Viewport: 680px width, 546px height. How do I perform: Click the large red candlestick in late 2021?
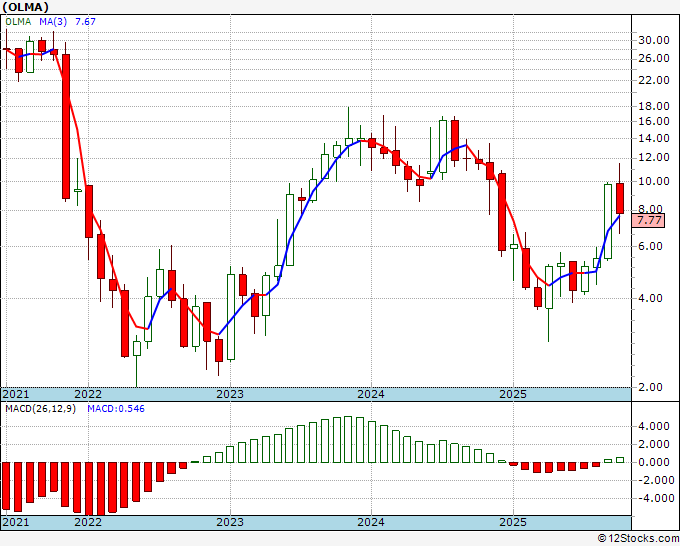tap(66, 126)
